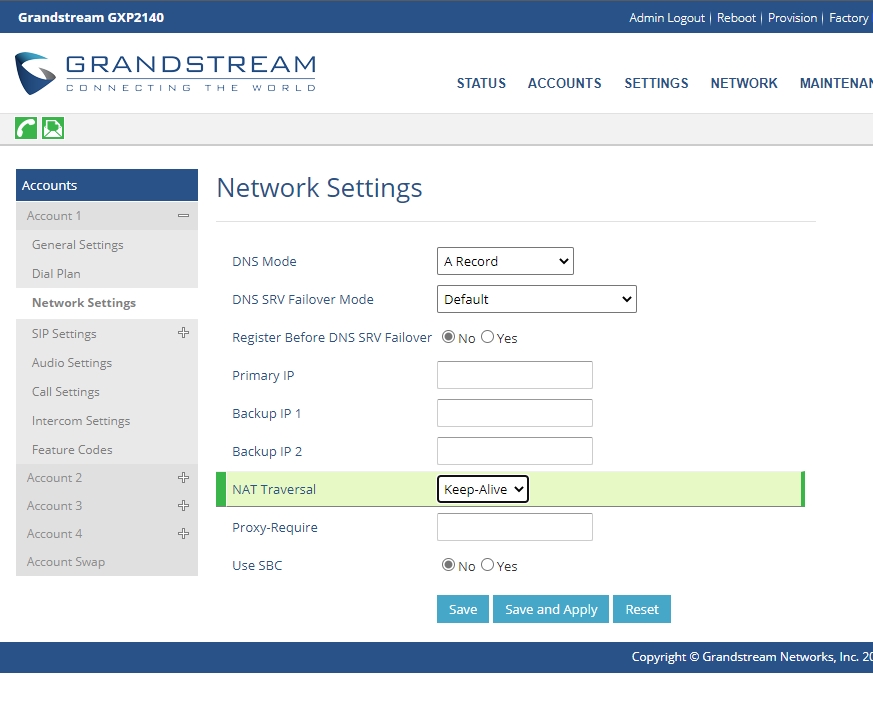The height and width of the screenshot is (704, 873).
Task: Set Use SBC to Yes
Action: point(488,565)
